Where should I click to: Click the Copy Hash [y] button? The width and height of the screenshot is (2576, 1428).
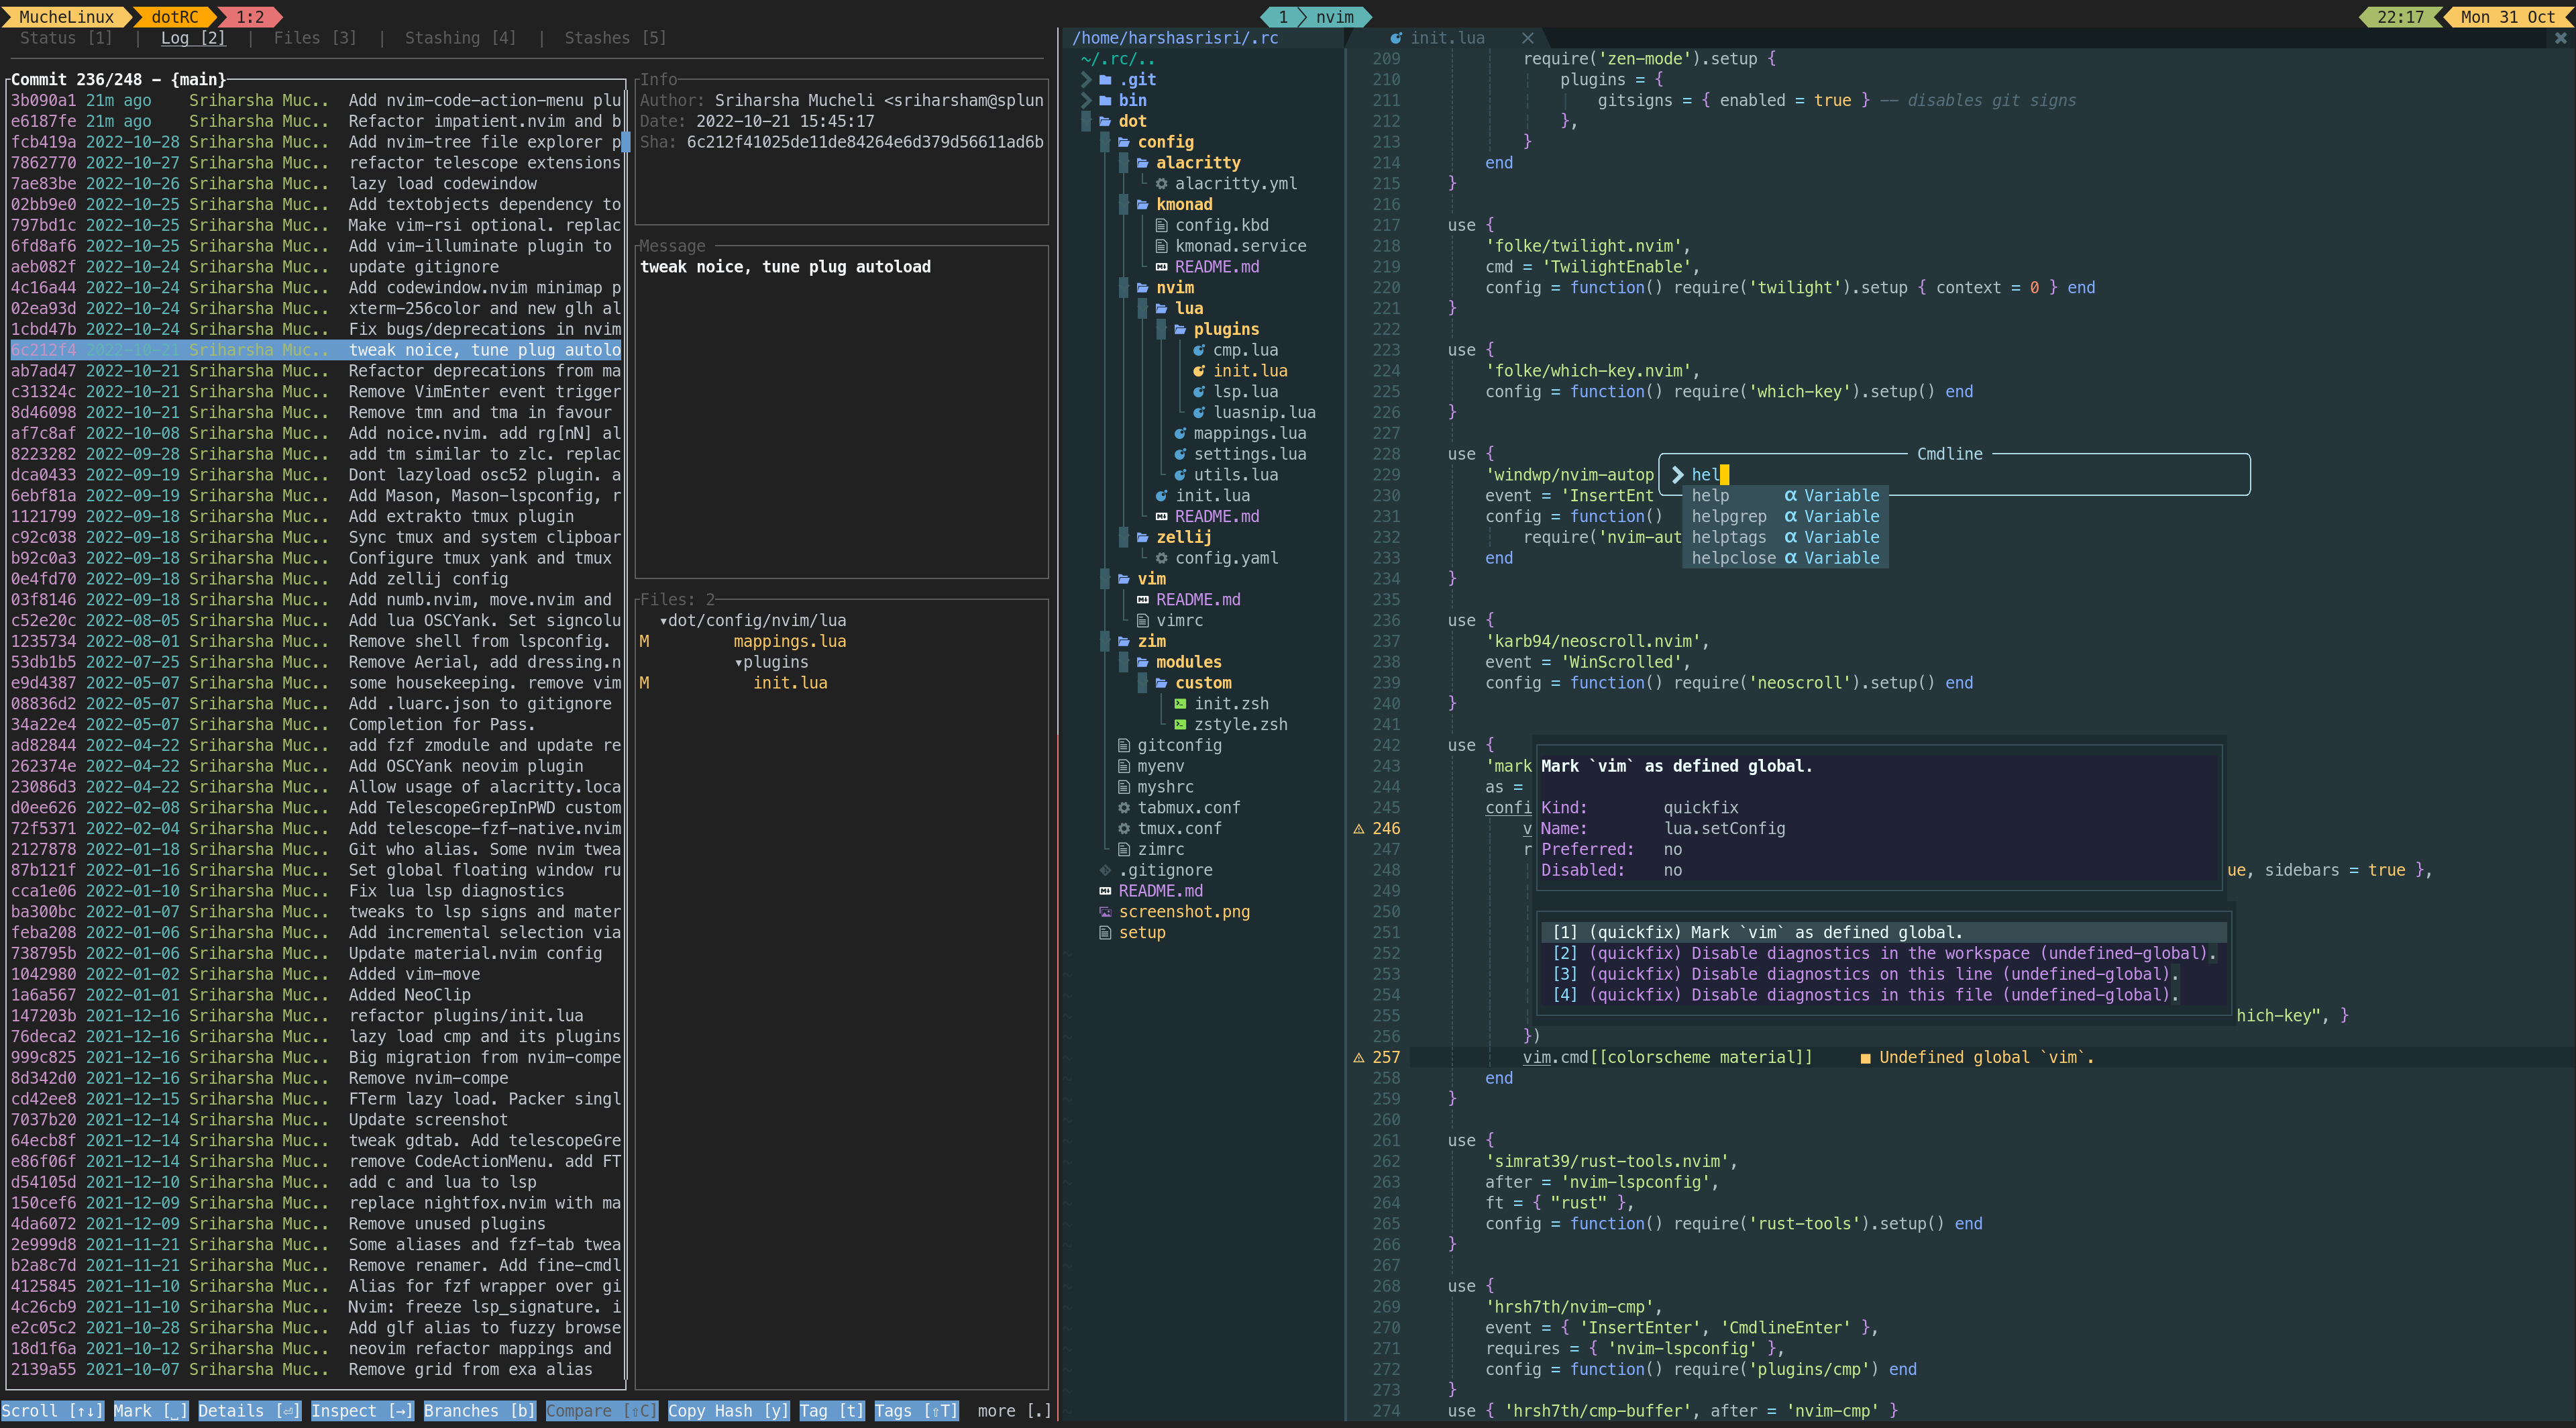pyautogui.click(x=728, y=1411)
